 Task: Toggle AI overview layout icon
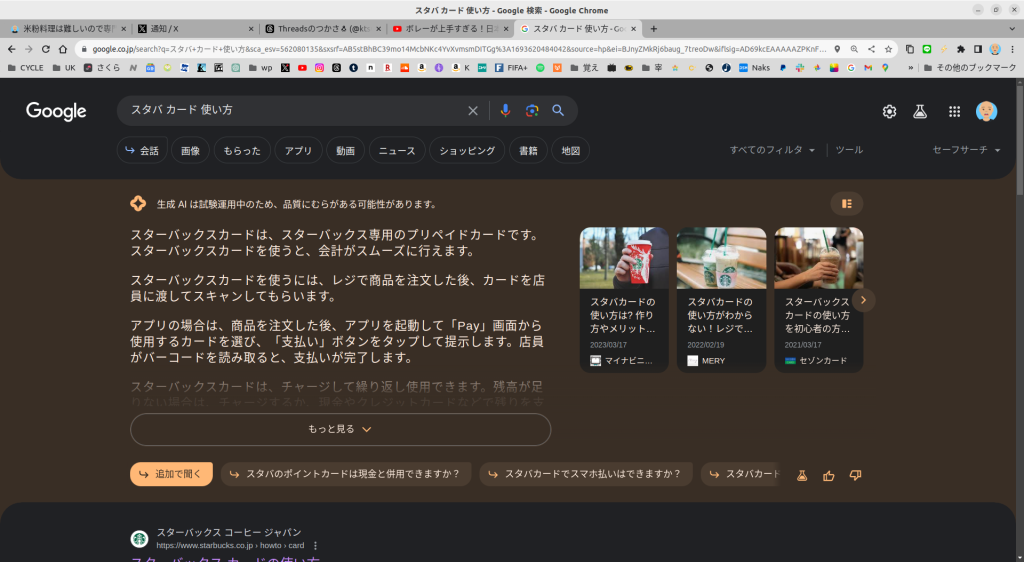tap(846, 204)
